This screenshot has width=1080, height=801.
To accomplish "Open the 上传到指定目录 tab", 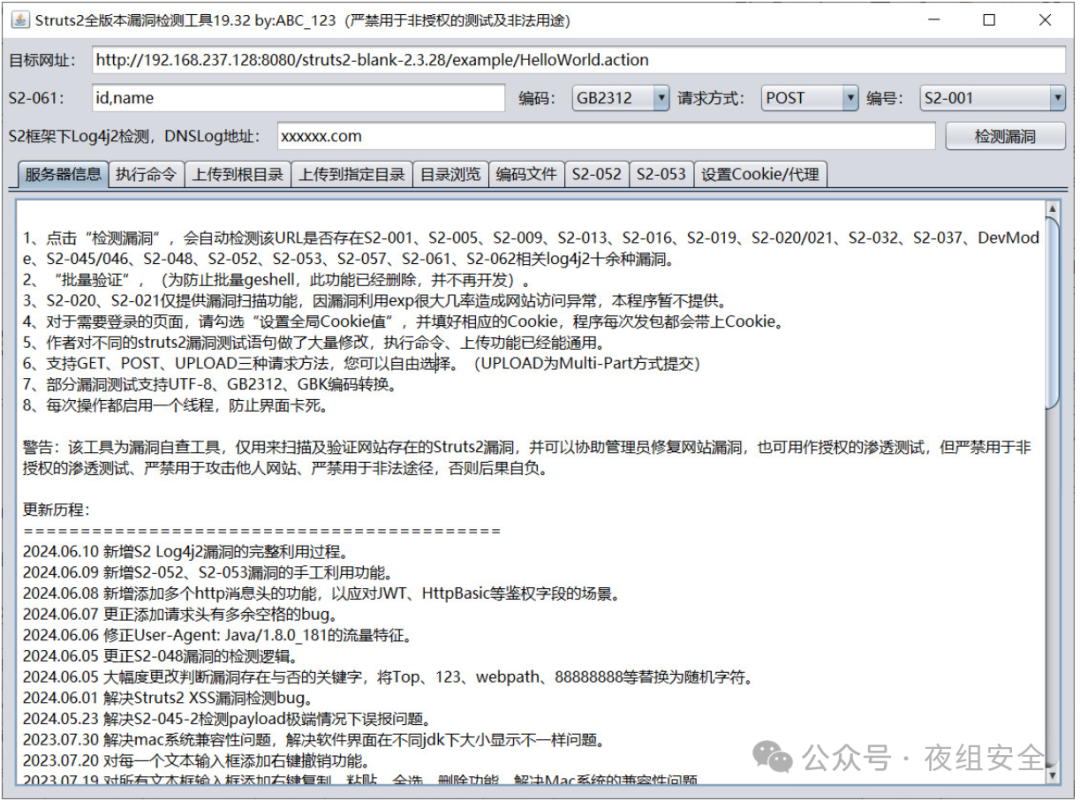I will pyautogui.click(x=352, y=174).
